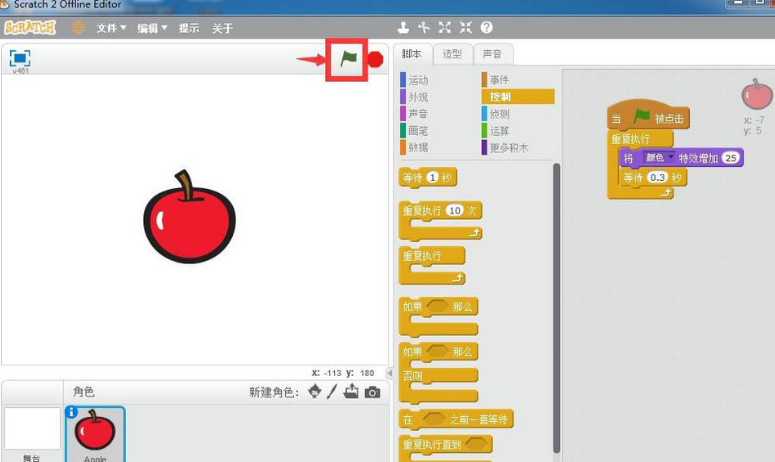Select the 控制 block category
The height and width of the screenshot is (462, 775).
pos(518,96)
